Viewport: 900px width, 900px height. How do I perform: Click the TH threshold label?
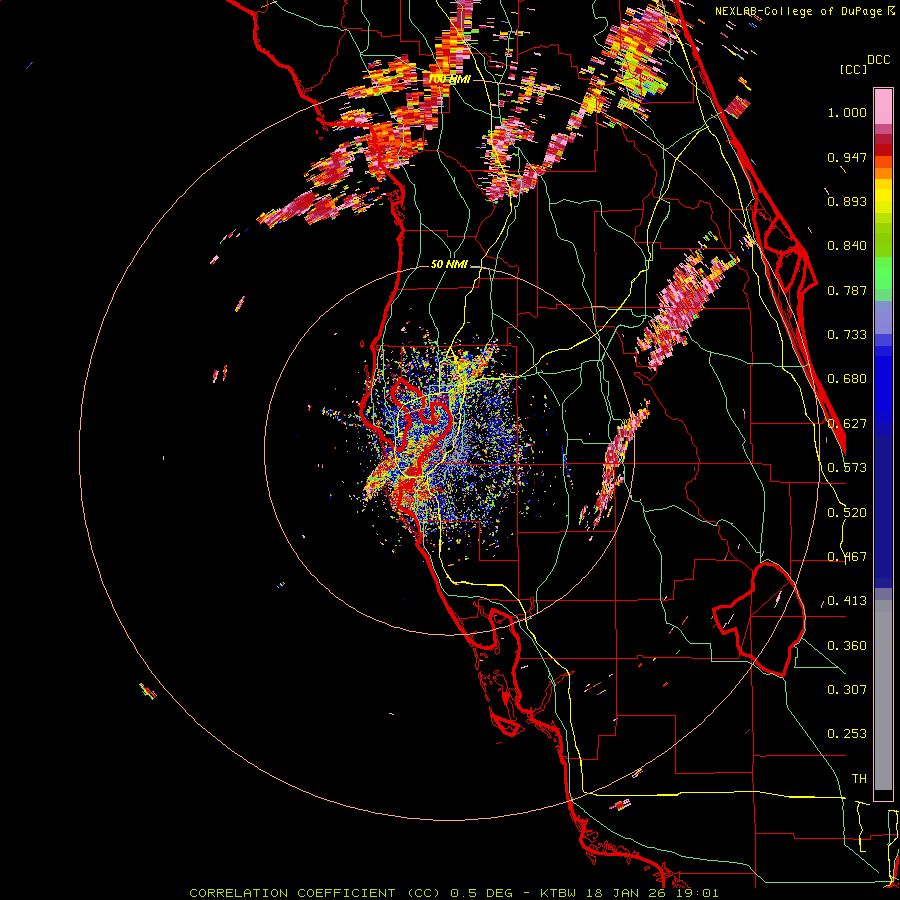point(859,779)
